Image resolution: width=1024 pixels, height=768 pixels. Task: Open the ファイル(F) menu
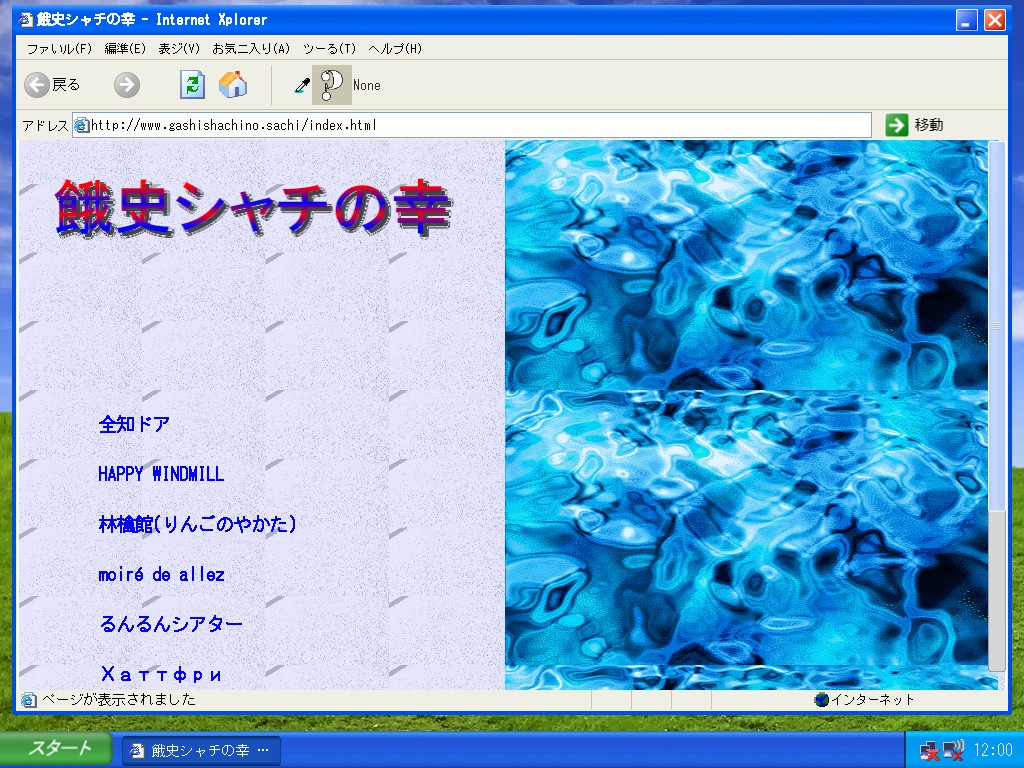tap(59, 48)
